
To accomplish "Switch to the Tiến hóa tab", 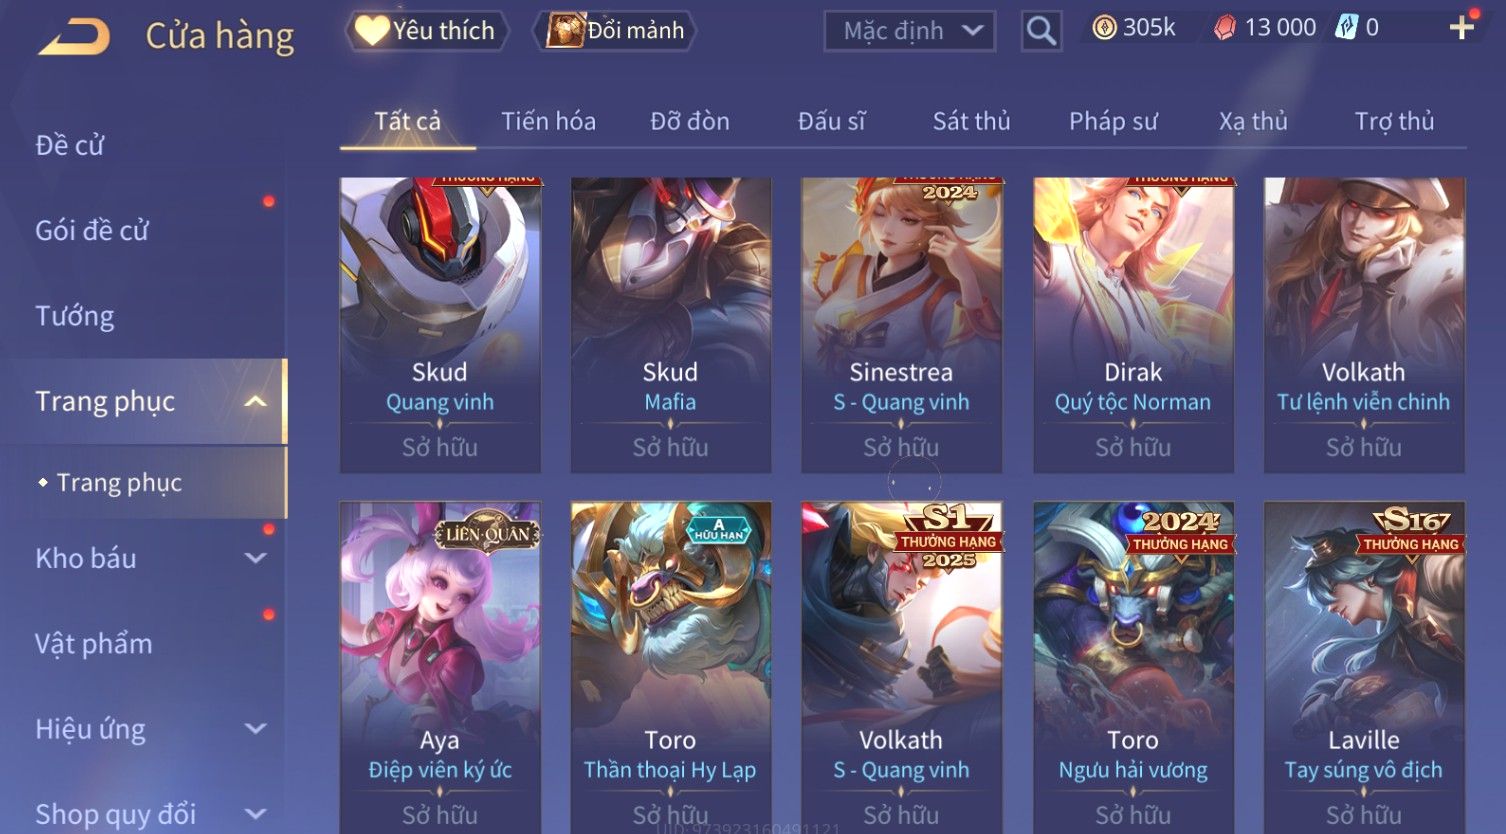I will coord(548,121).
